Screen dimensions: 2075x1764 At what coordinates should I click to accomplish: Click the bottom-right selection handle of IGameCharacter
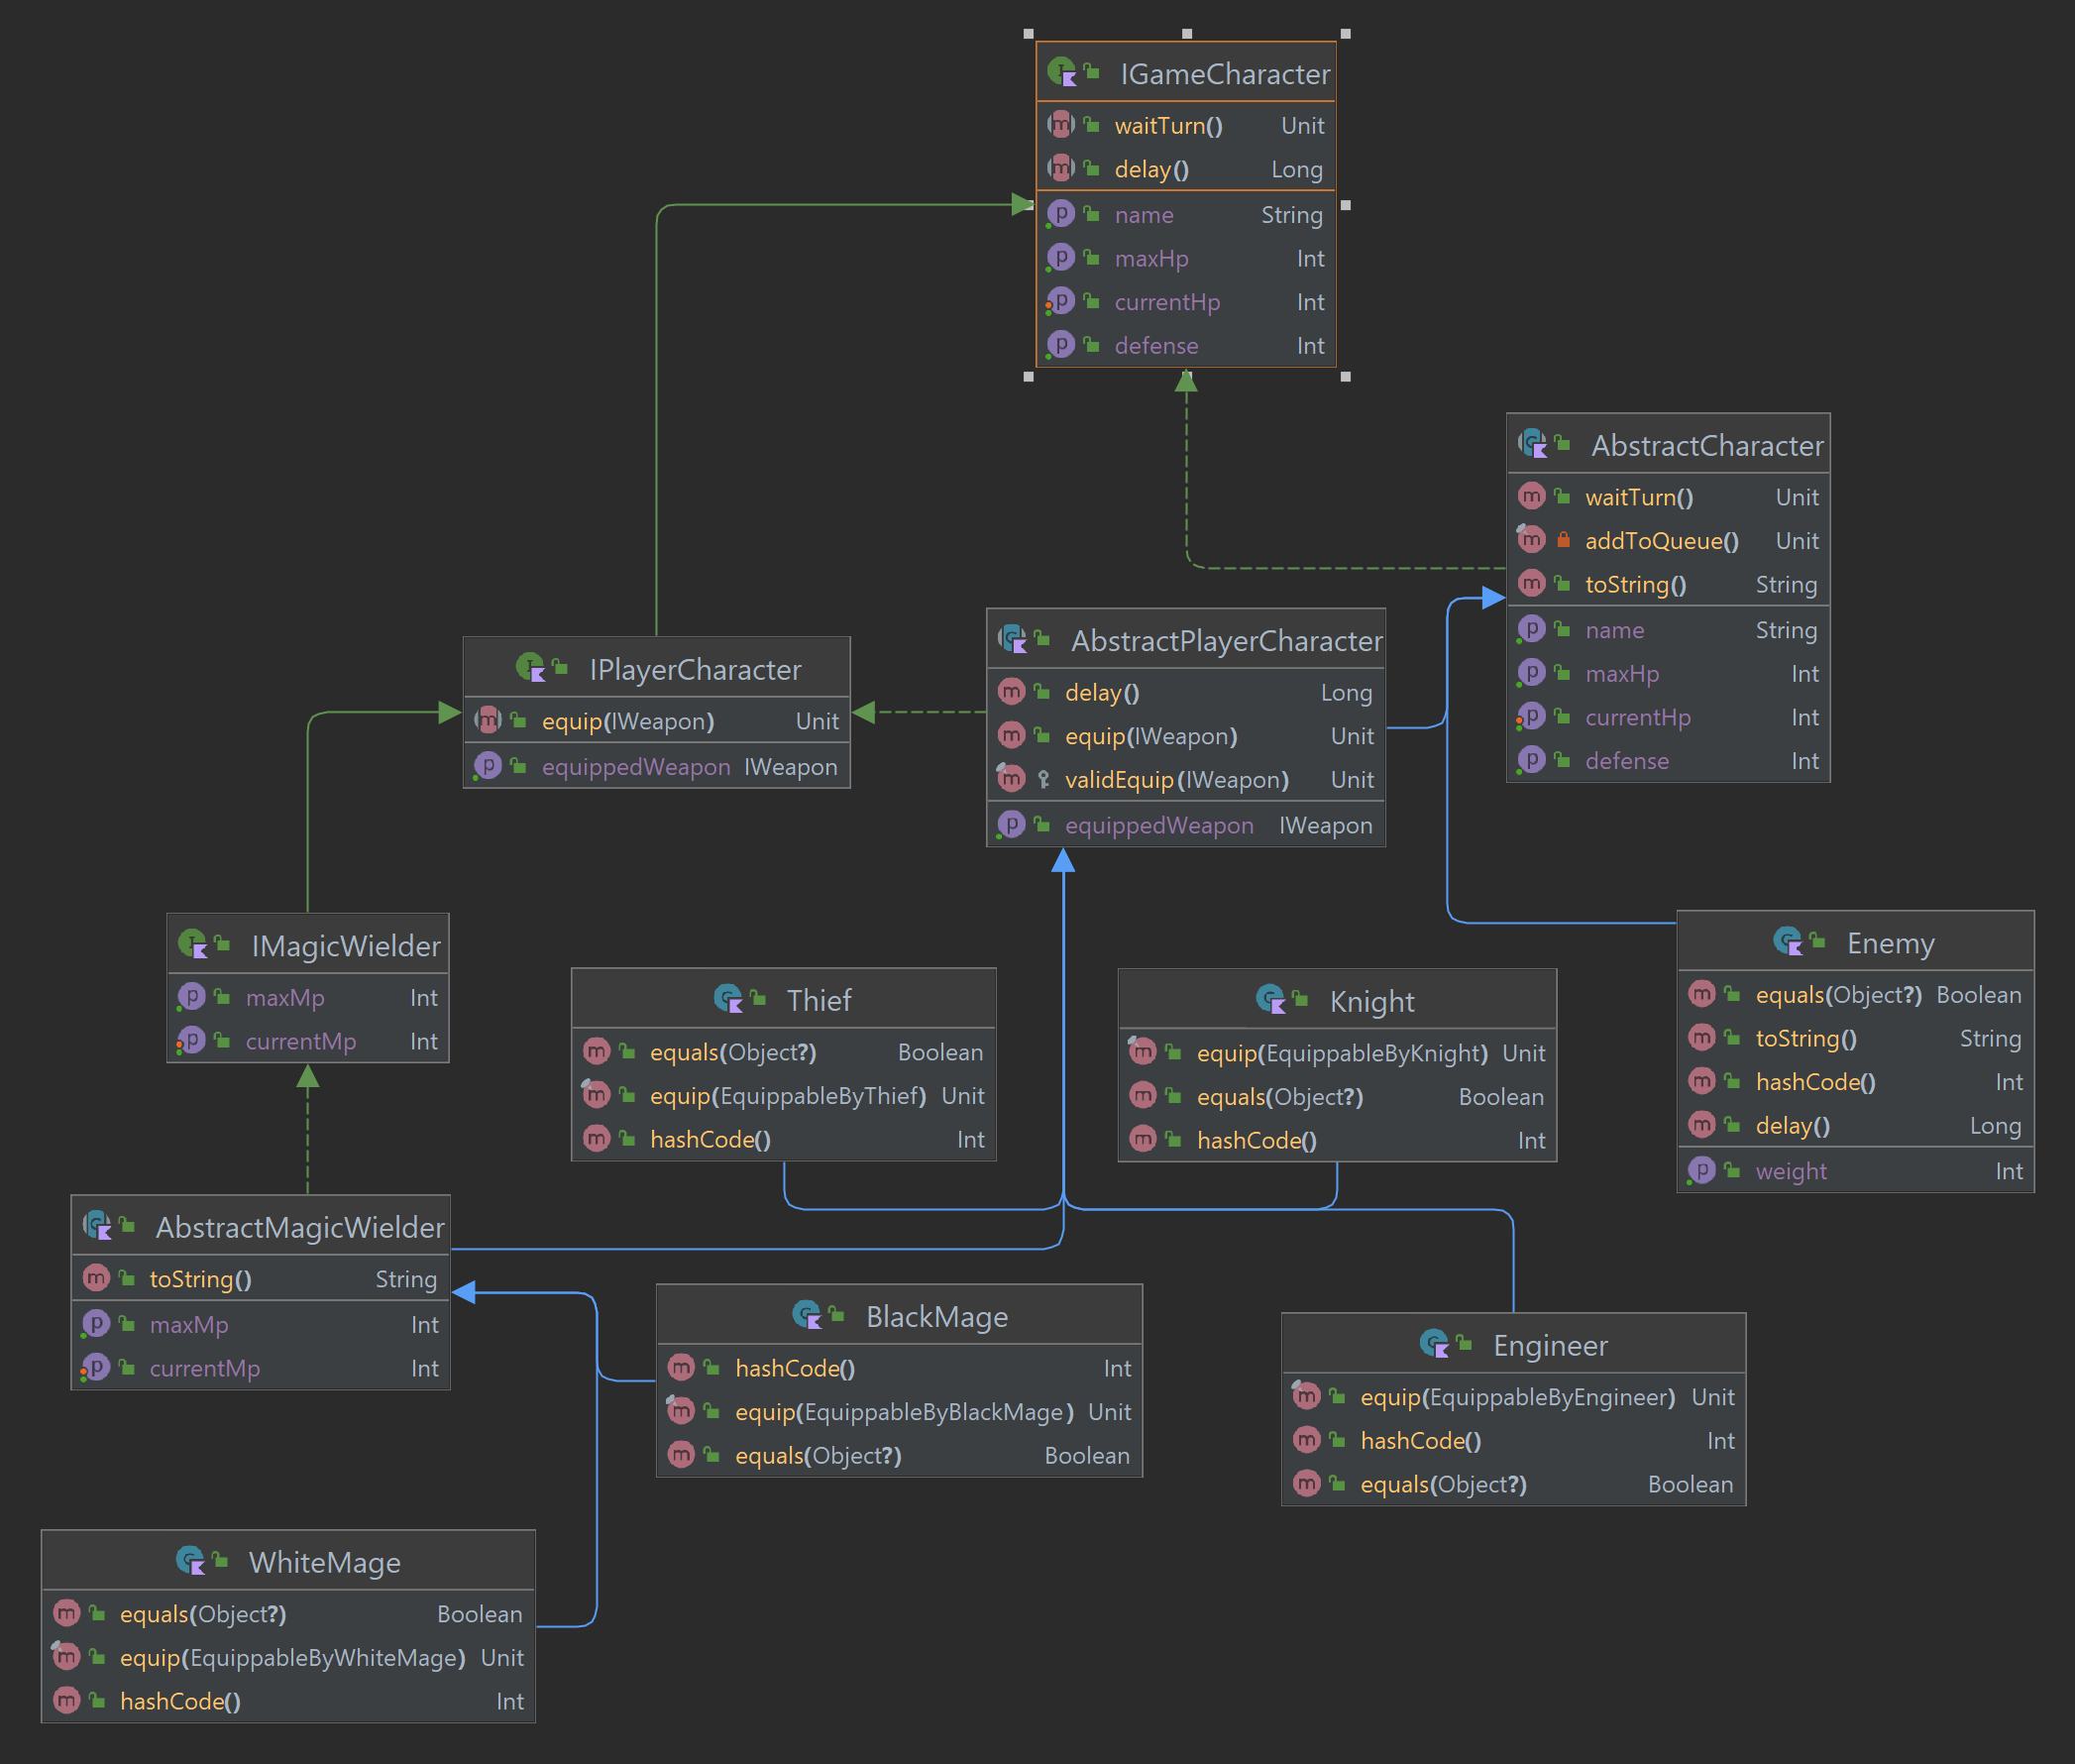click(1345, 376)
